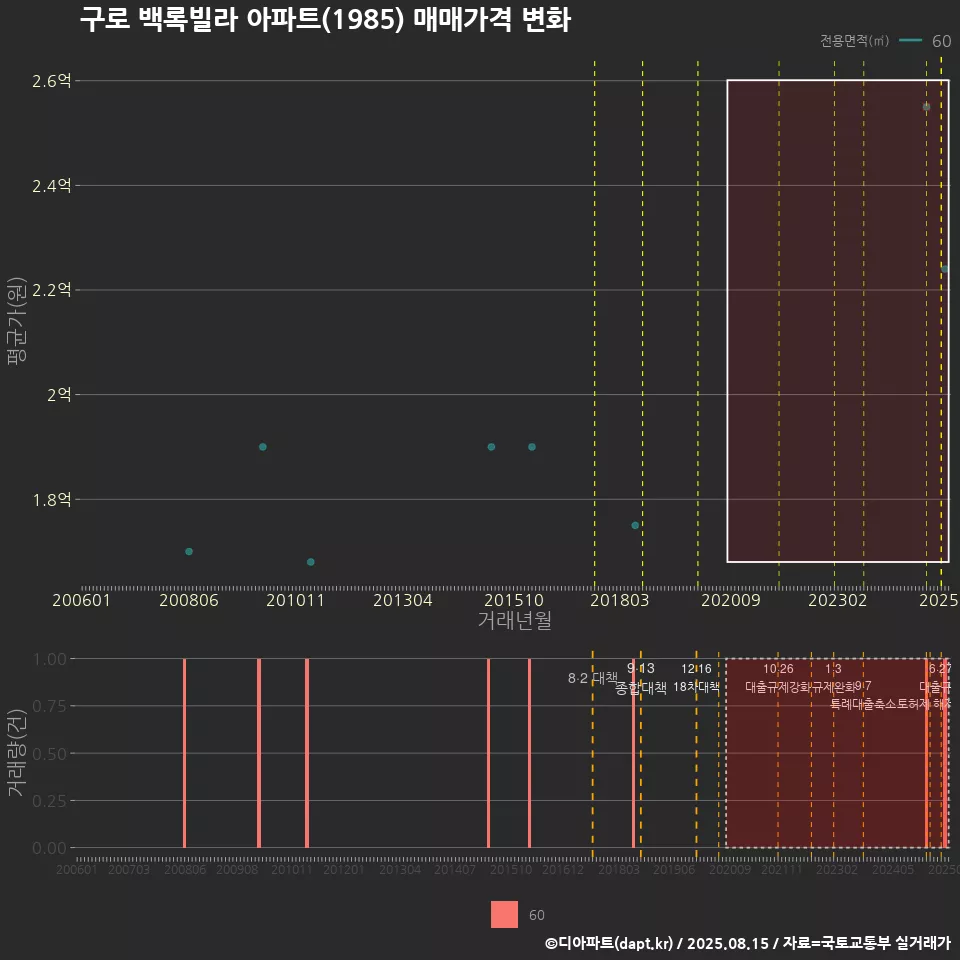Viewport: 960px width, 960px height.
Task: Click the 9·13 종합대책 annotation label
Action: 640,678
